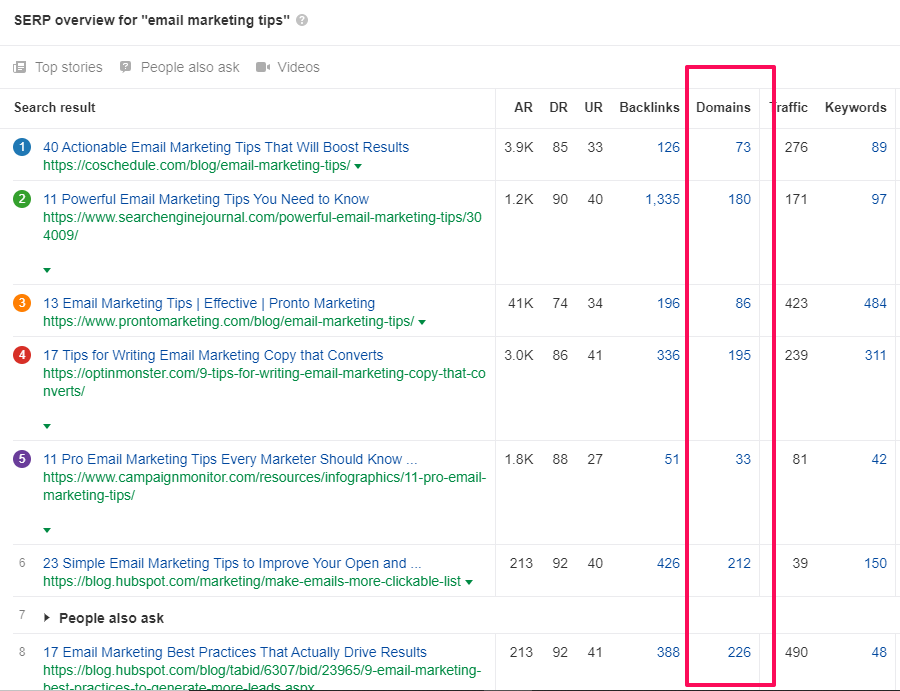
Task: Click the purple position 5 badge
Action: point(22,459)
